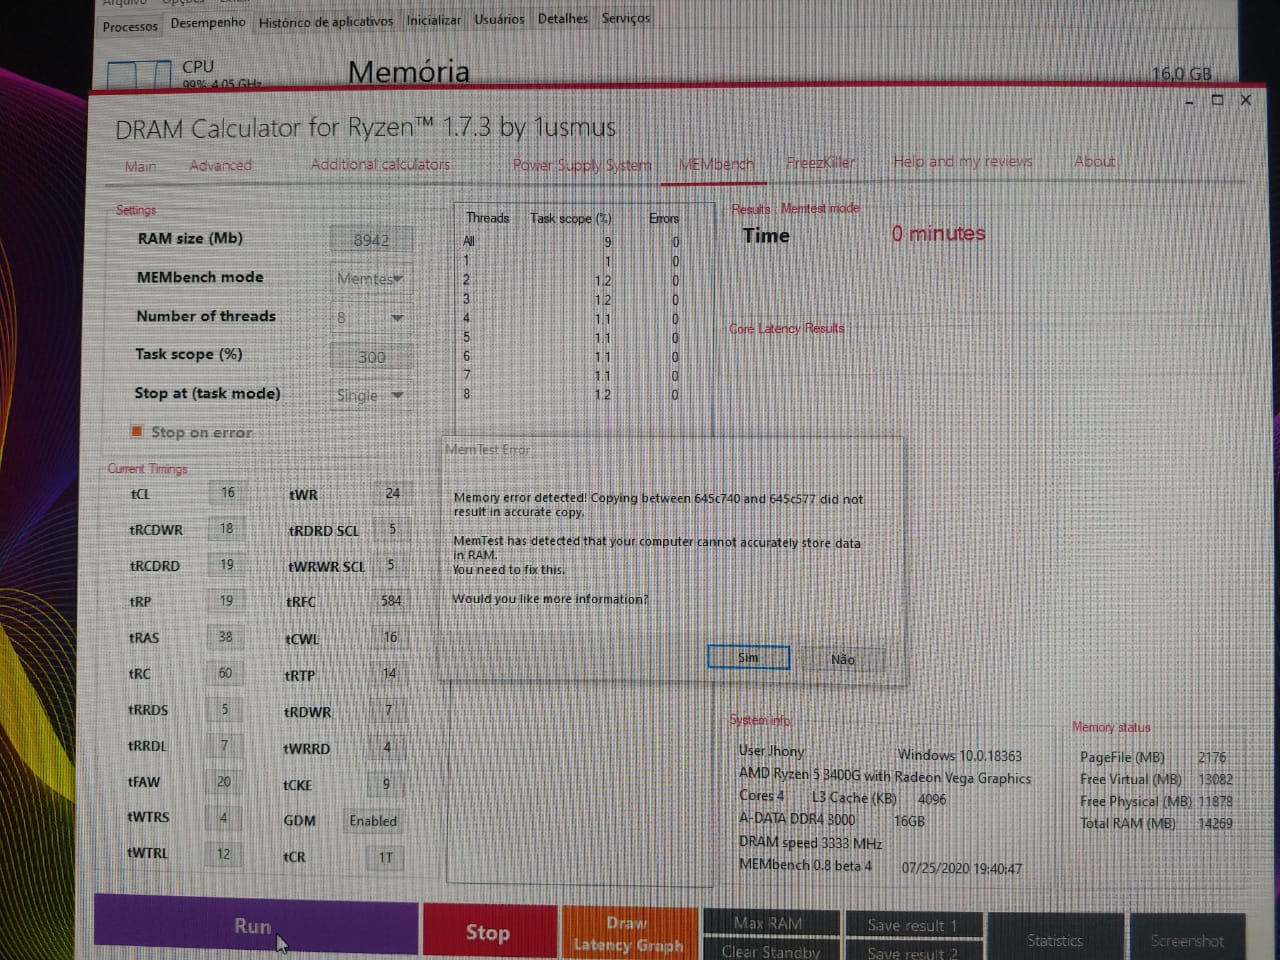Open the Additional calculators tab
The height and width of the screenshot is (960, 1280).
click(x=380, y=164)
